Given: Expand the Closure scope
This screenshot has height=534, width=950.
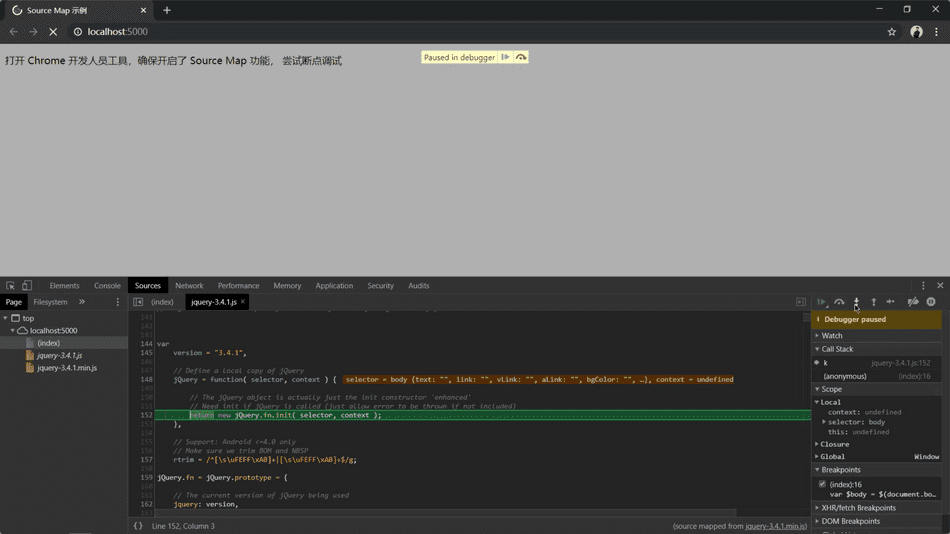Looking at the screenshot, I should [x=834, y=444].
